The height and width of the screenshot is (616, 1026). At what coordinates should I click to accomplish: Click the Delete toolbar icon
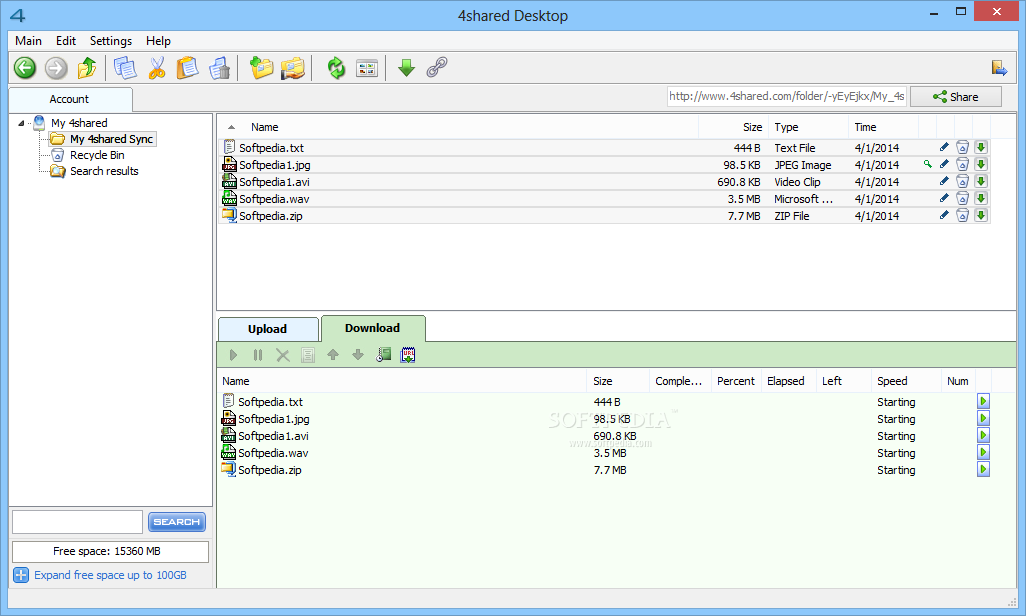point(220,67)
